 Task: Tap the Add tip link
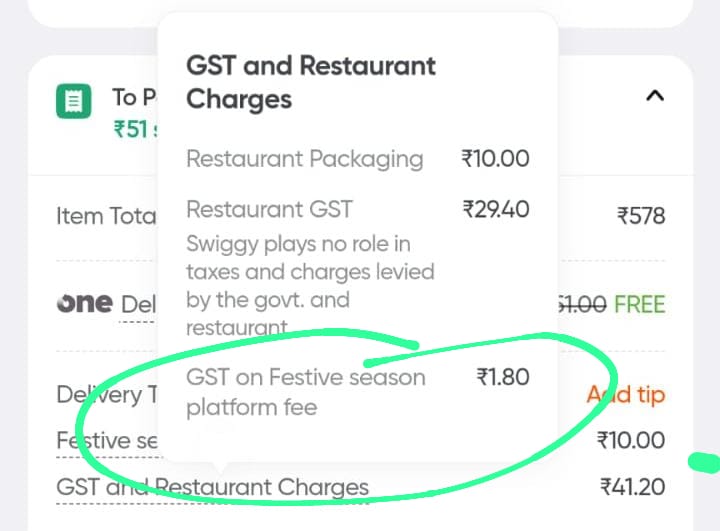pos(625,395)
